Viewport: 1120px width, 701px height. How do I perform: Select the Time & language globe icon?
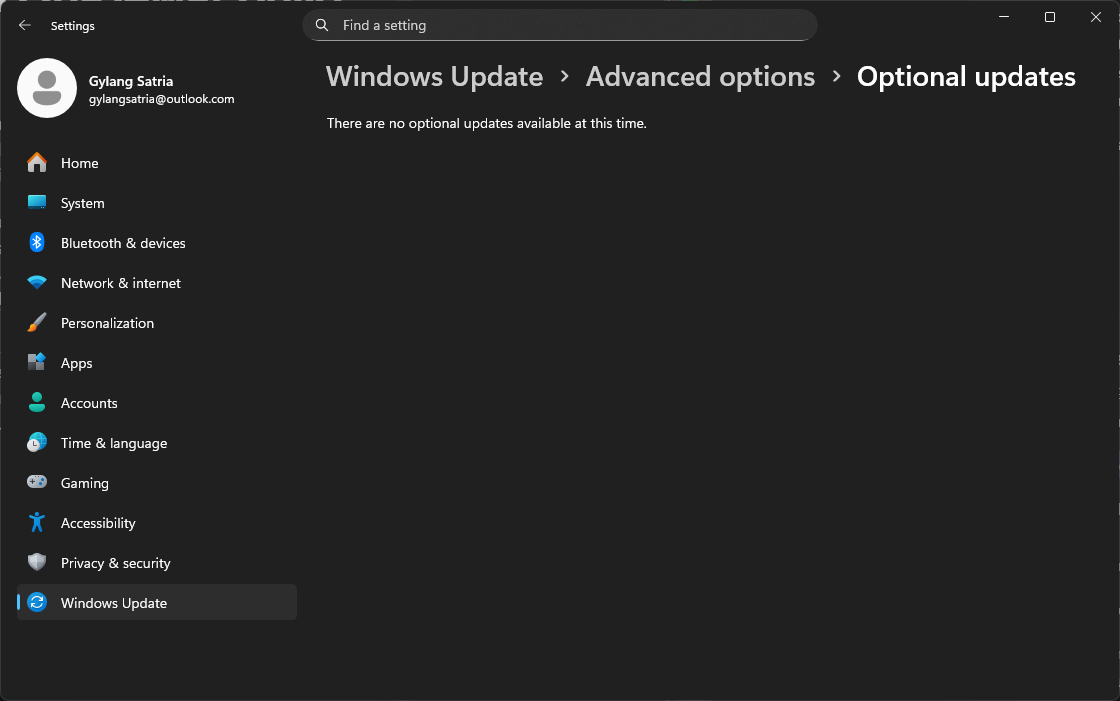(x=37, y=443)
